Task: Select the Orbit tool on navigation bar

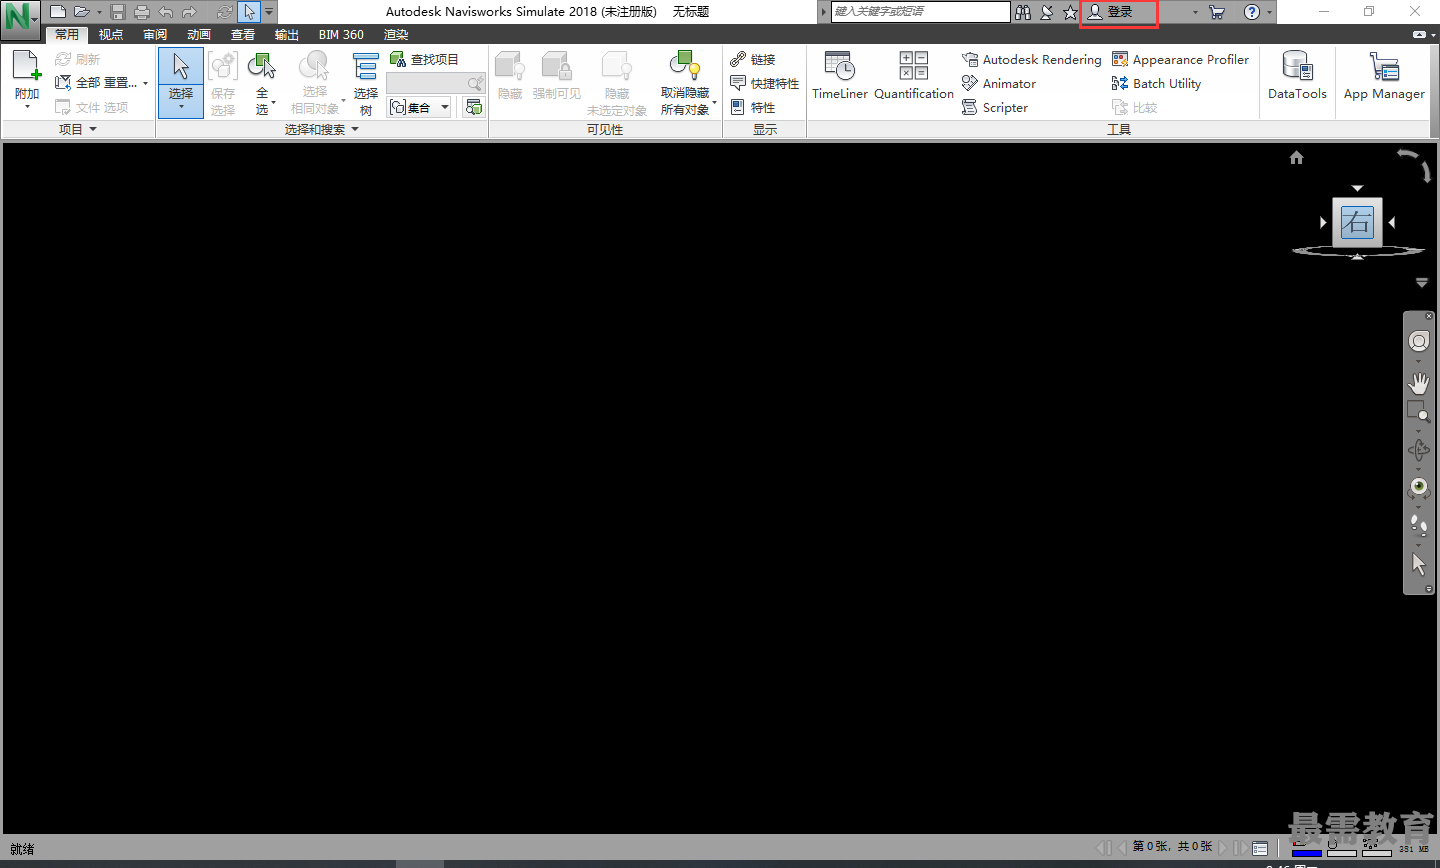Action: tap(1418, 451)
